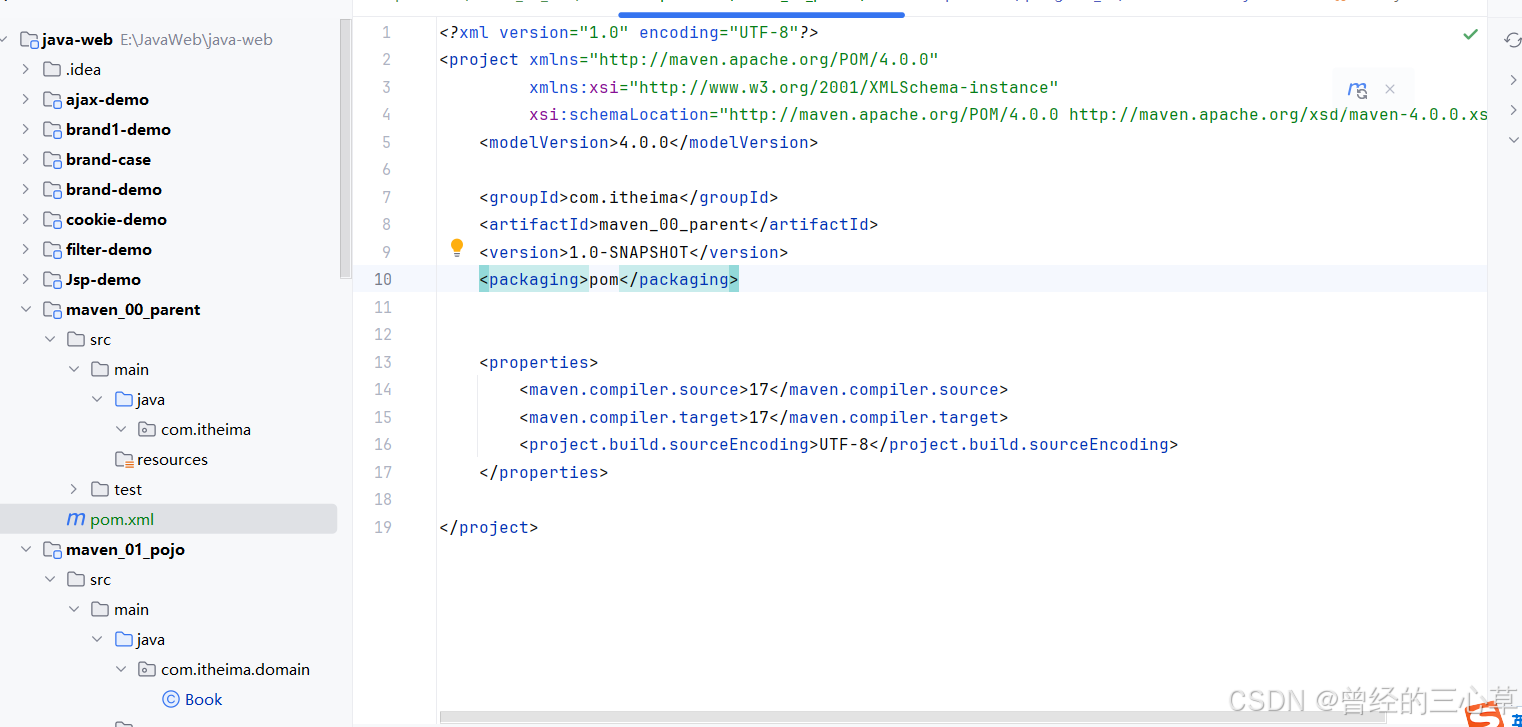Click the com.itheima.domain package icon

pos(147,669)
